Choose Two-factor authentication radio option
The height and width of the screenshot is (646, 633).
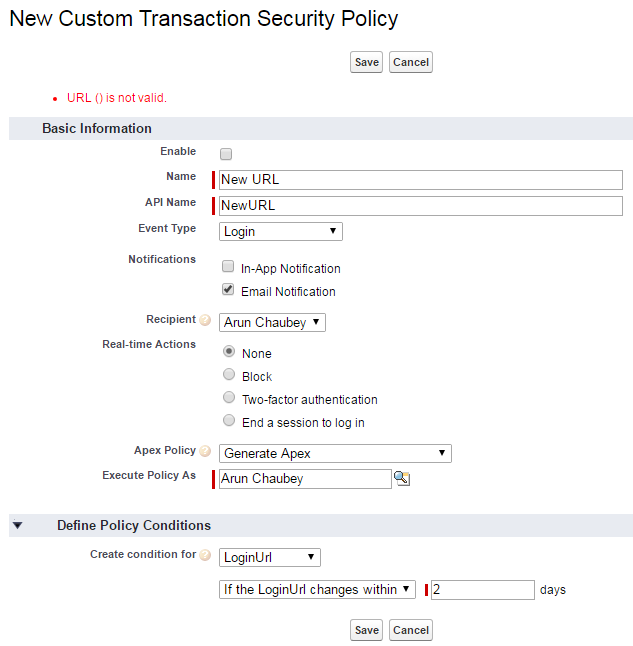click(229, 398)
